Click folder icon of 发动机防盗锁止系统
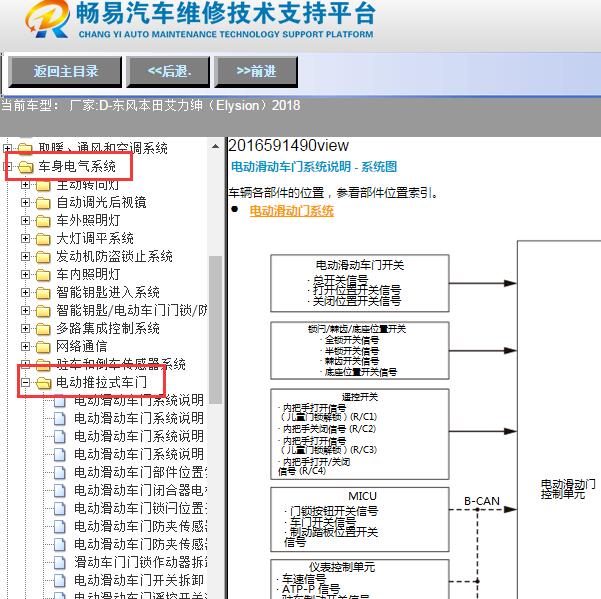Image resolution: width=601 pixels, height=599 pixels. coord(43,257)
